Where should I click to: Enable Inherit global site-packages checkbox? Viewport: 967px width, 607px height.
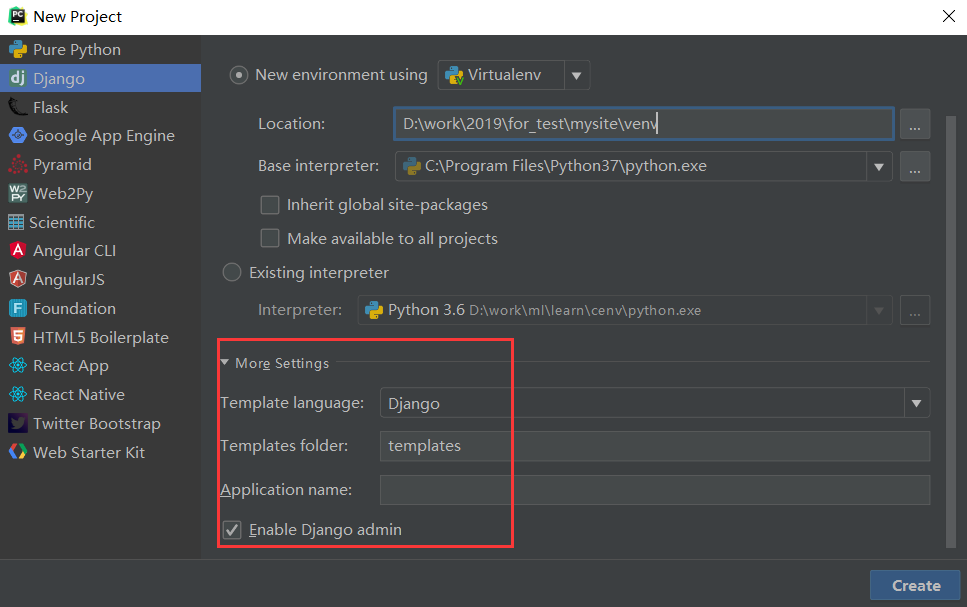(x=269, y=205)
